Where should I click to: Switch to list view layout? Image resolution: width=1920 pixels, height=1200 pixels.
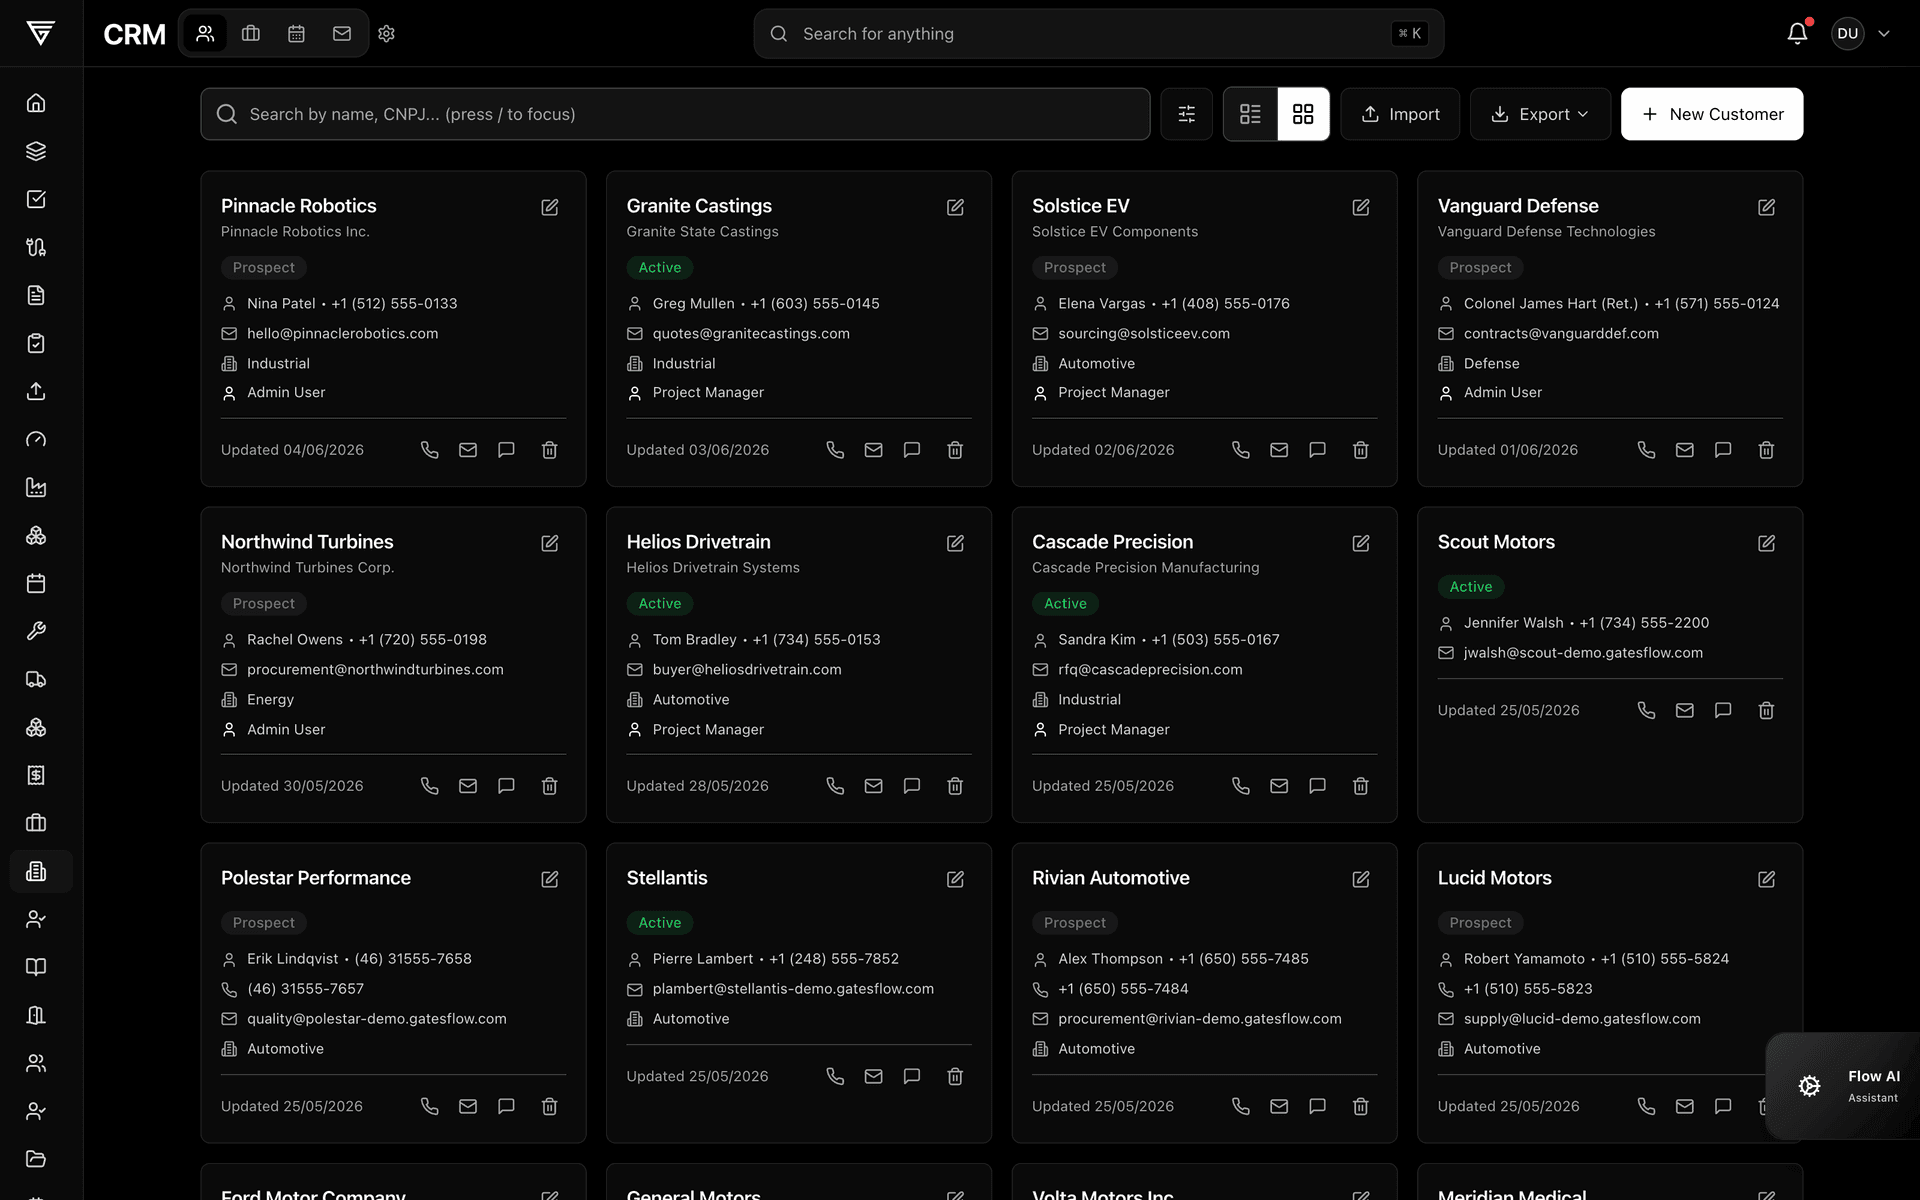[x=1251, y=114]
